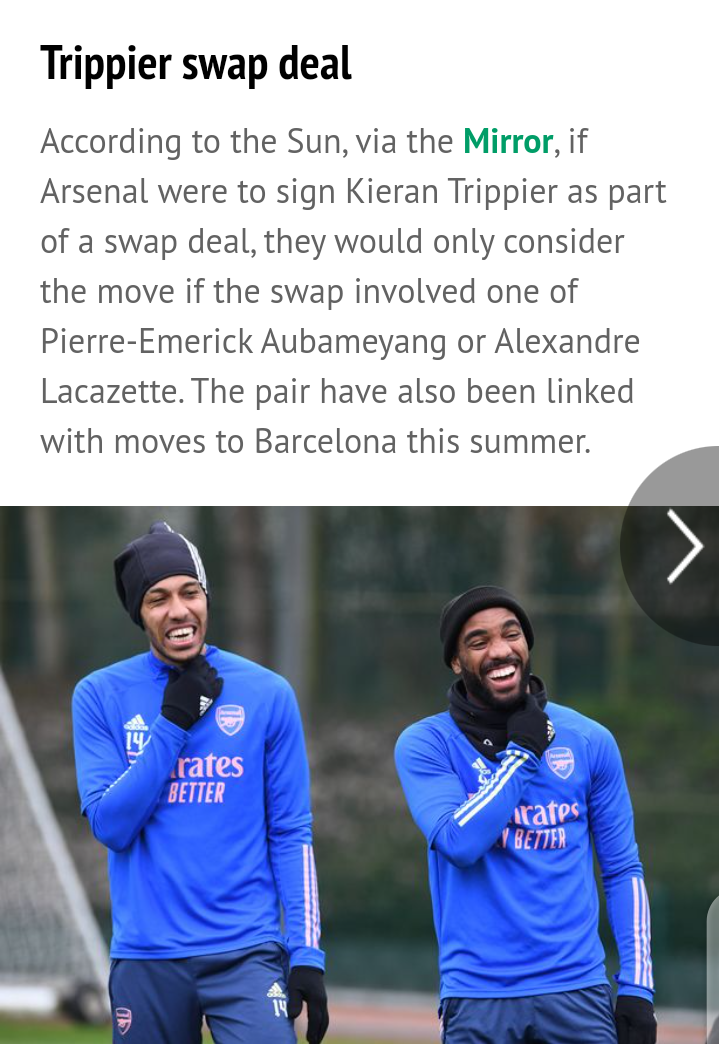
Task: Select the name Pierre-Emerick Aubameyang in text
Action: (x=243, y=342)
